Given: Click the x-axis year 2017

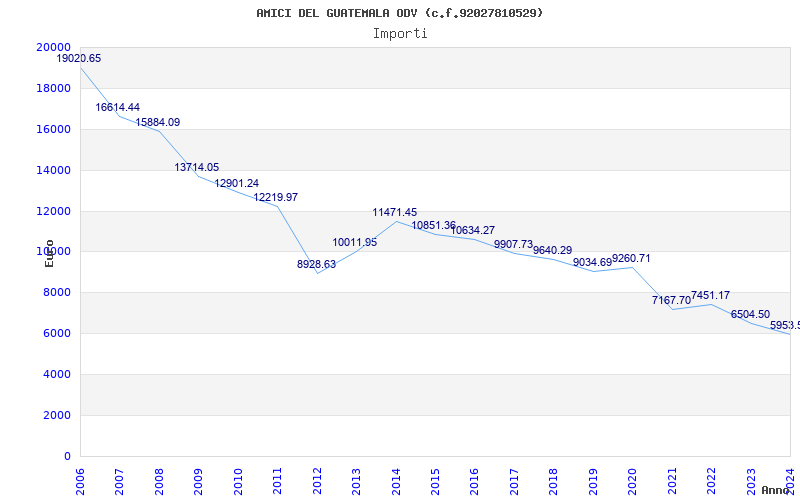Looking at the screenshot, I should click(x=514, y=481).
